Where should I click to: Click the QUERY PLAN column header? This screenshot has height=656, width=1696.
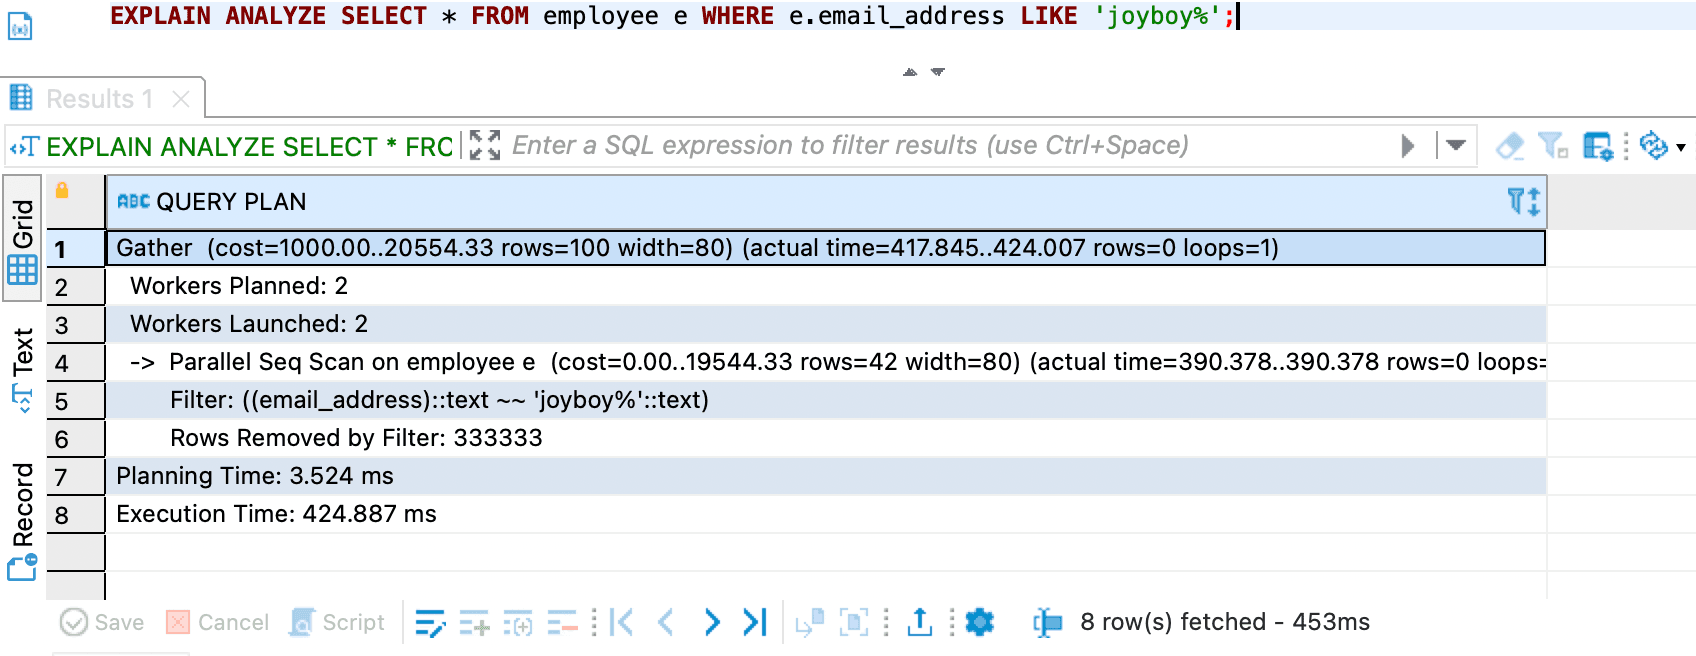pos(826,202)
